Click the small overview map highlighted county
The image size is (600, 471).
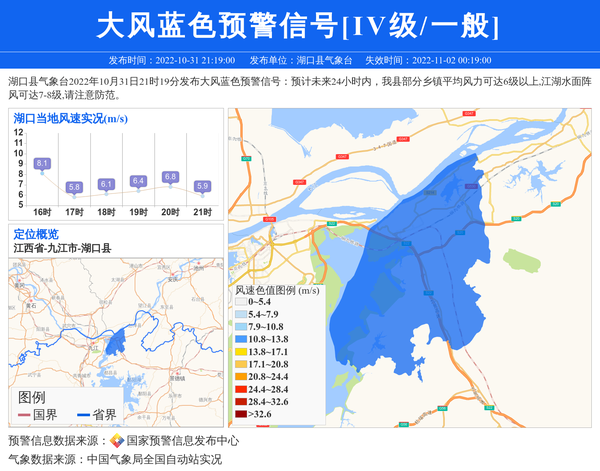(x=116, y=340)
